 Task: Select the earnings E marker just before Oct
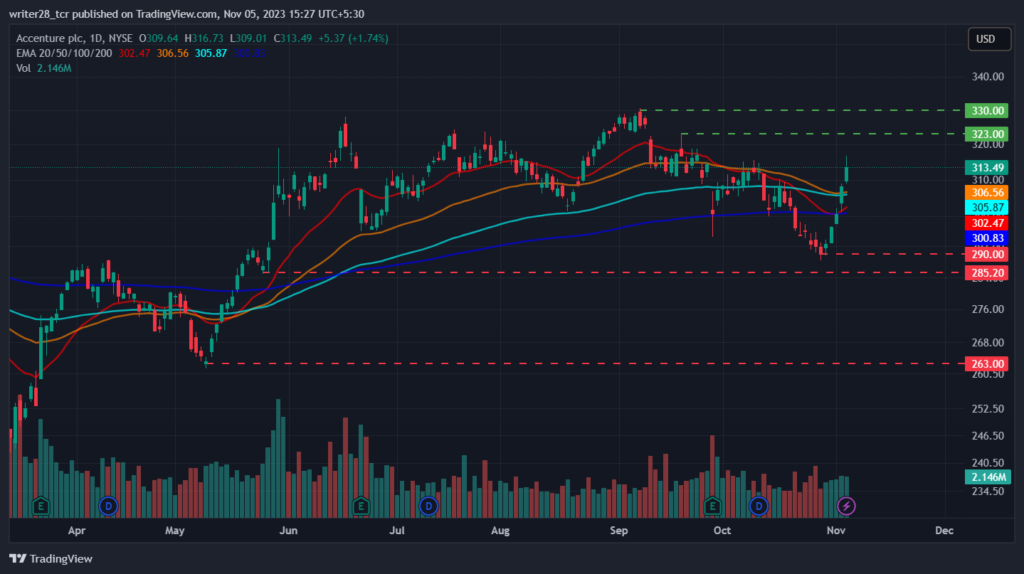point(712,506)
